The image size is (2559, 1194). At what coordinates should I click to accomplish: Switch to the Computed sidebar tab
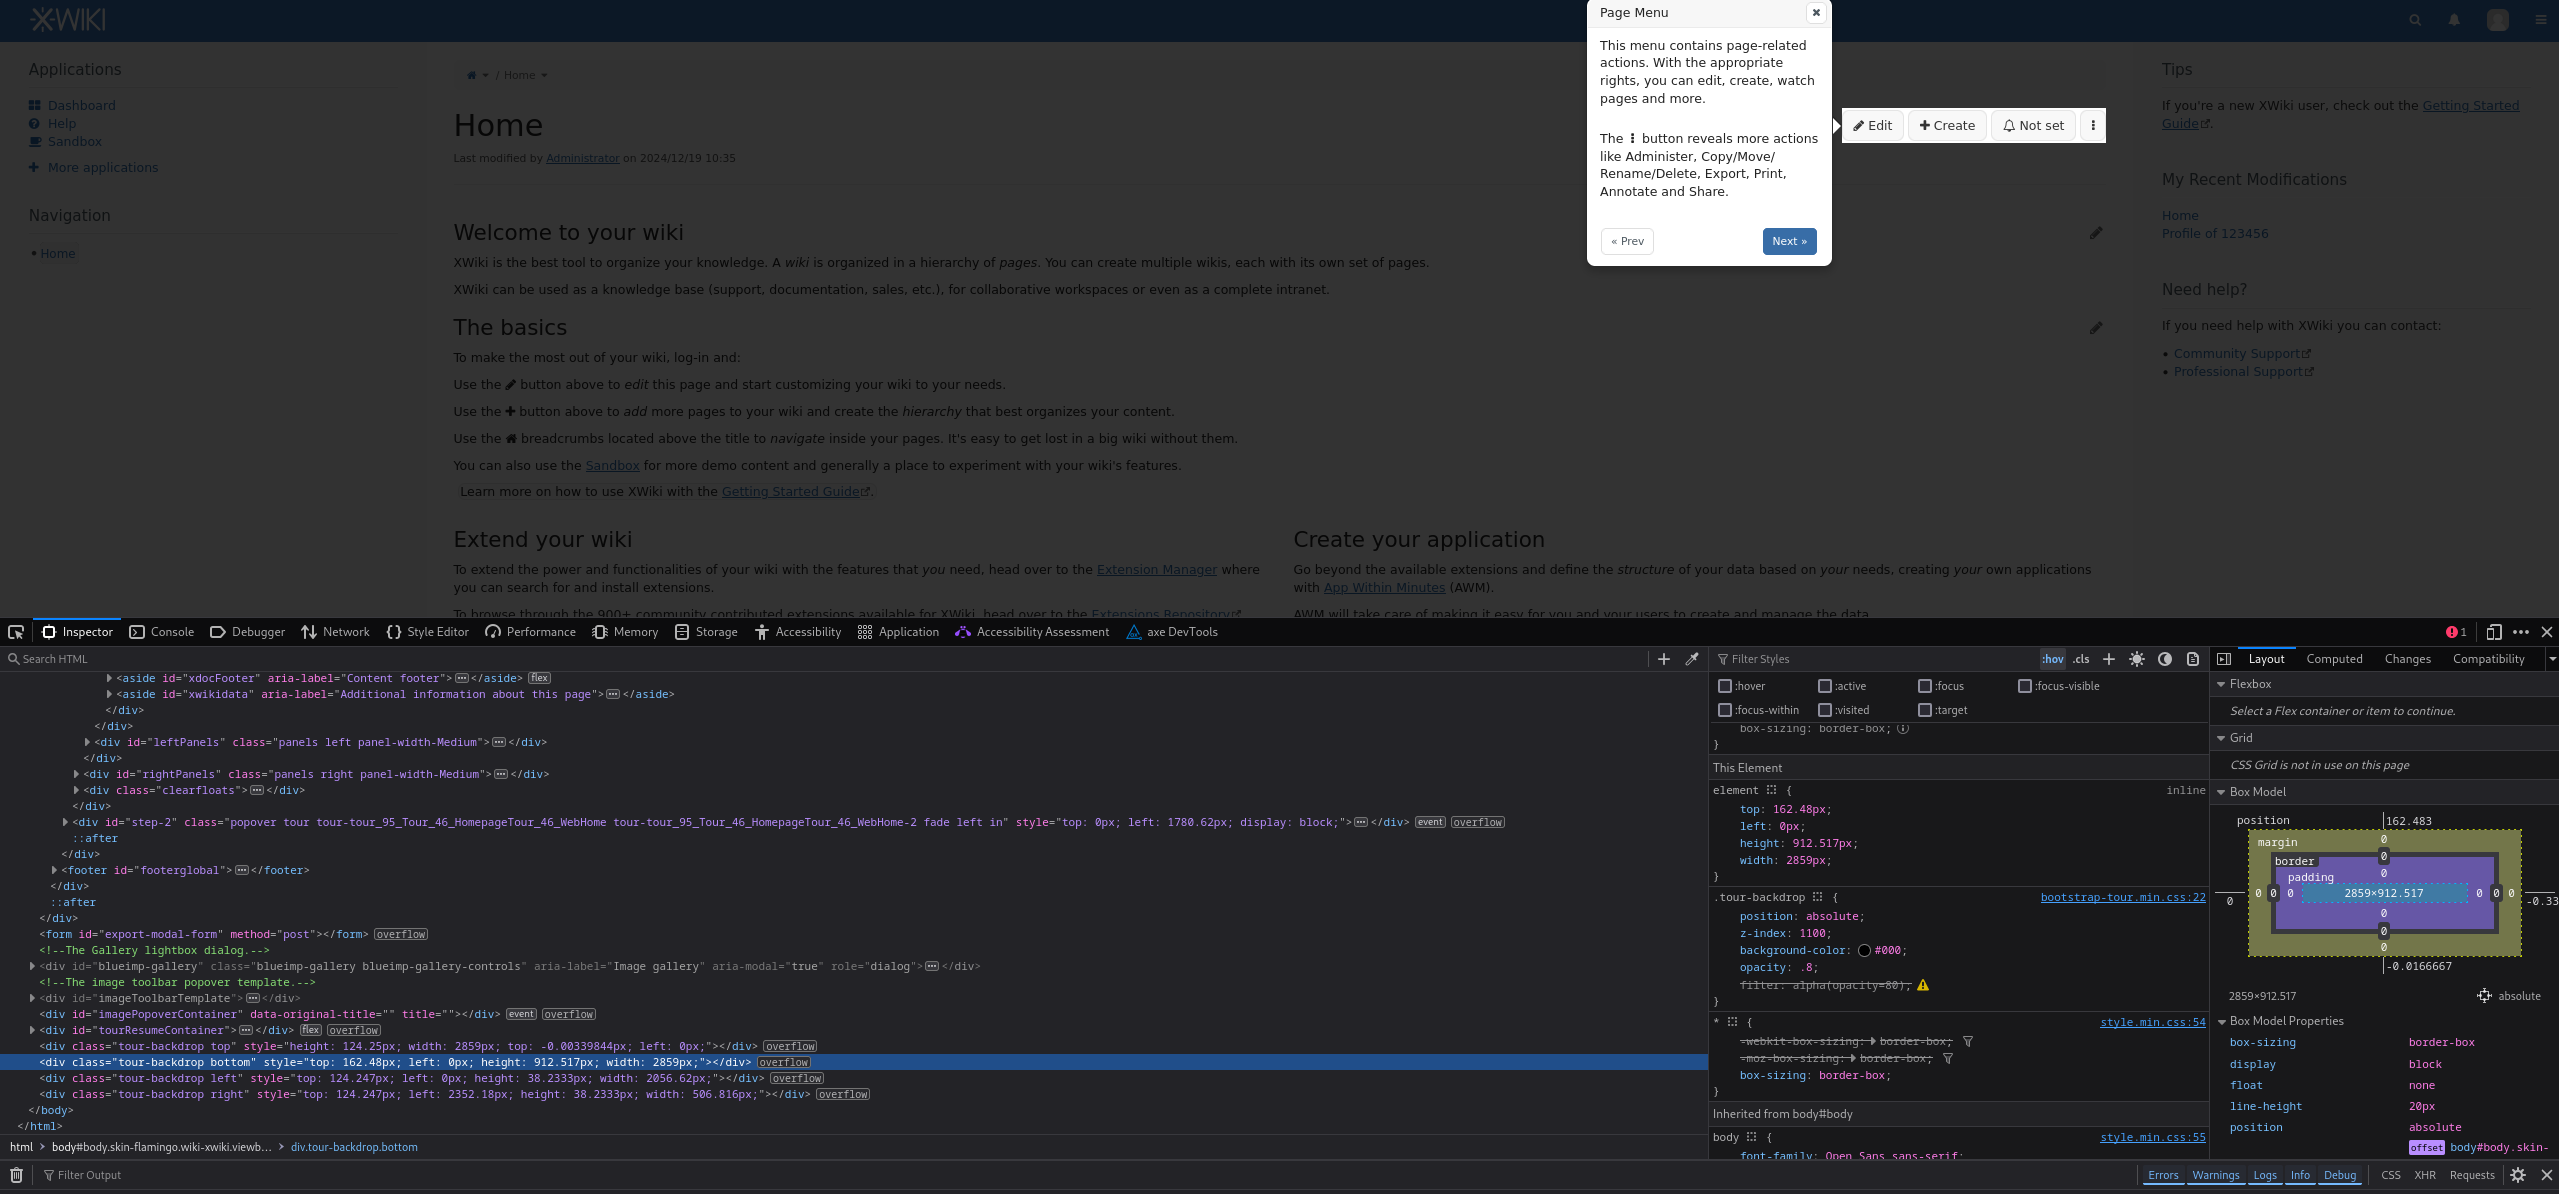point(2334,659)
